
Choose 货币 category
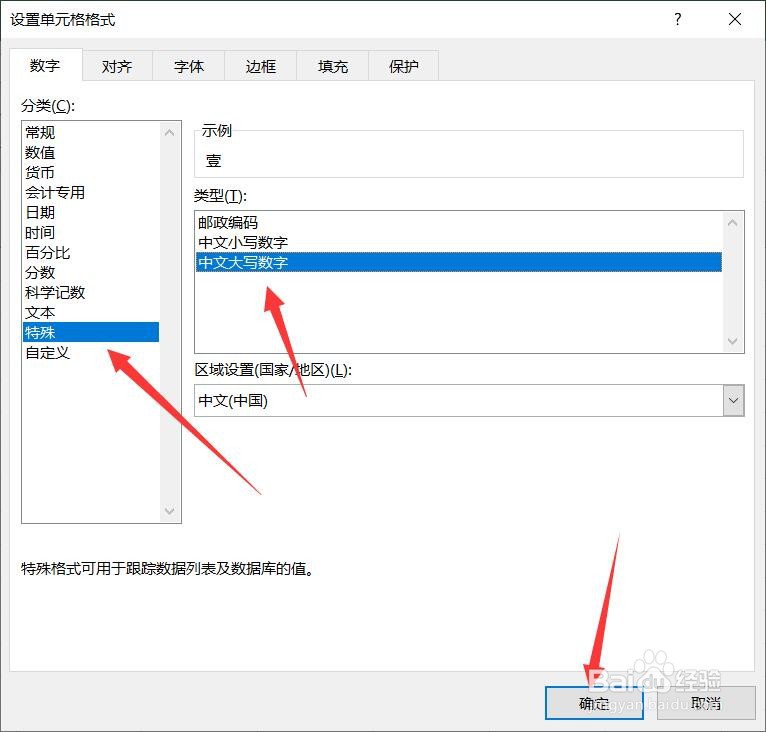[x=91, y=172]
